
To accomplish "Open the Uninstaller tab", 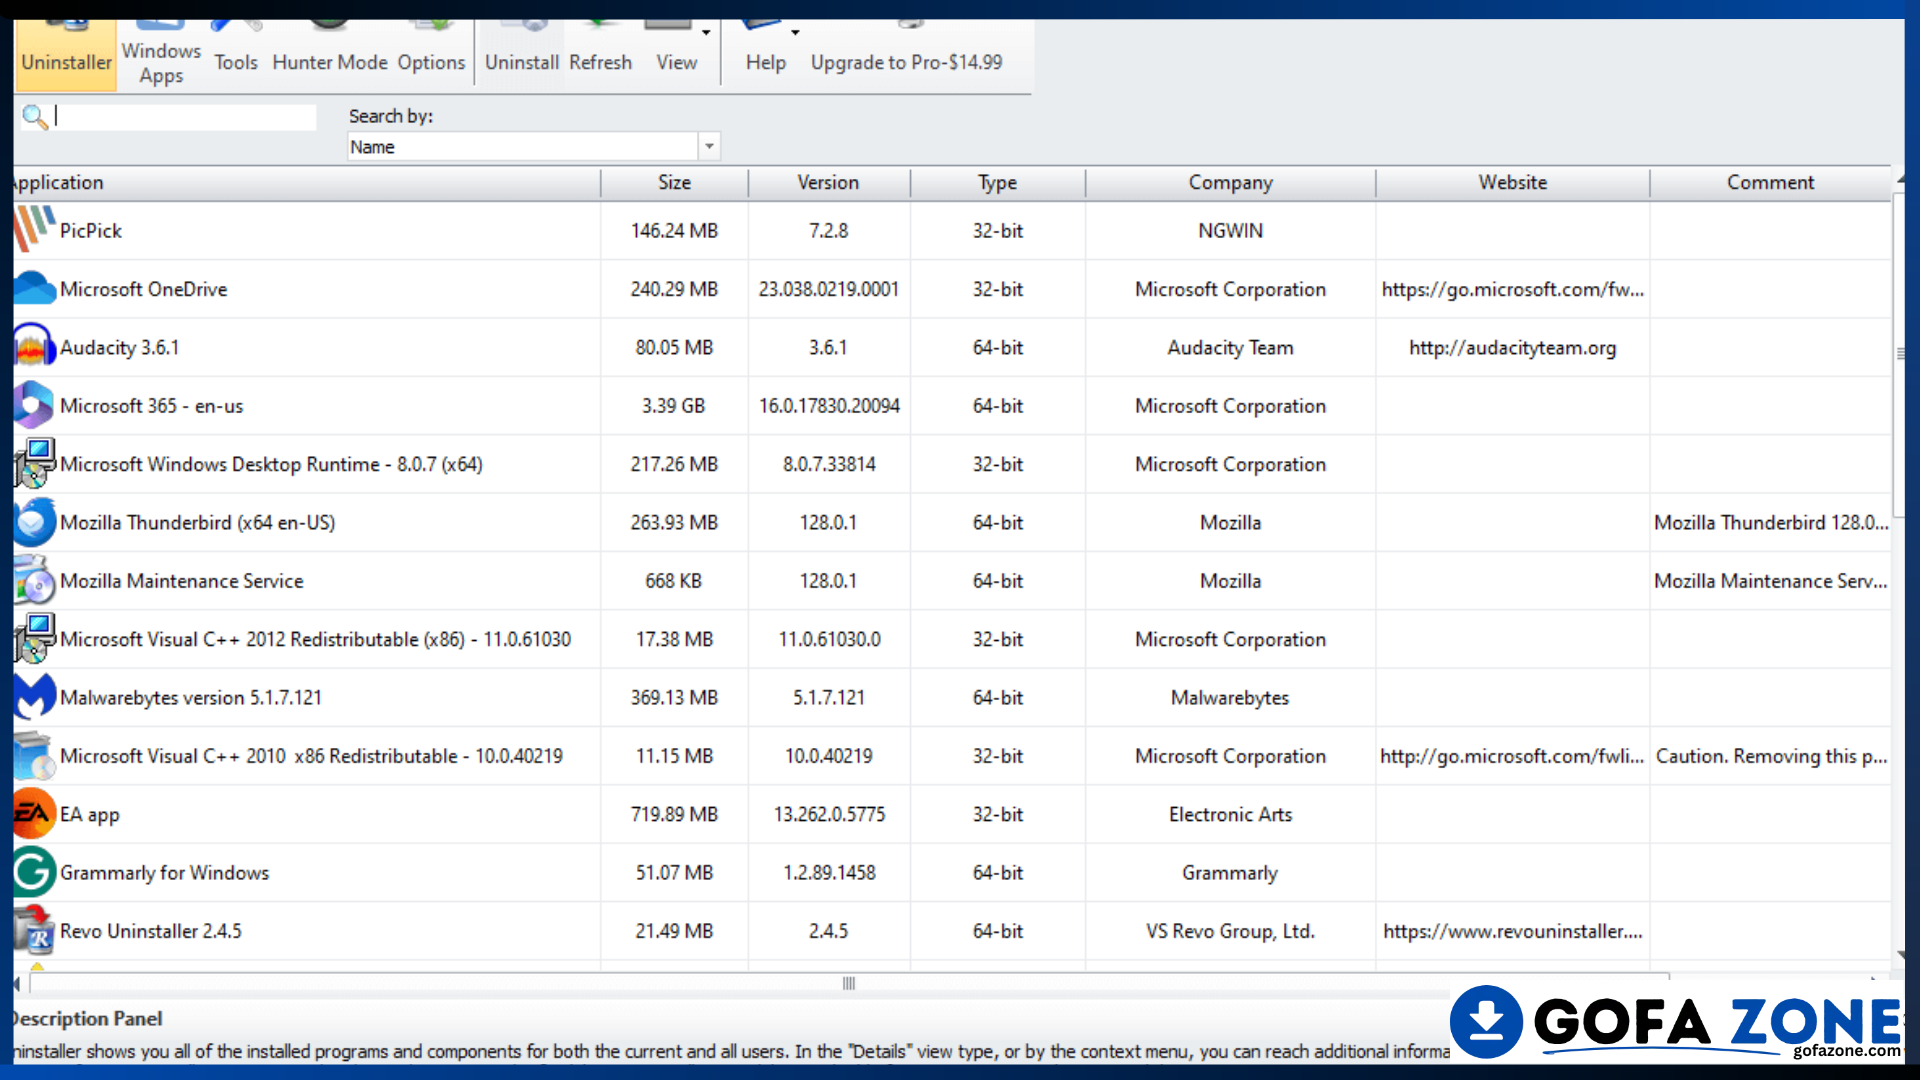I will pyautogui.click(x=66, y=55).
